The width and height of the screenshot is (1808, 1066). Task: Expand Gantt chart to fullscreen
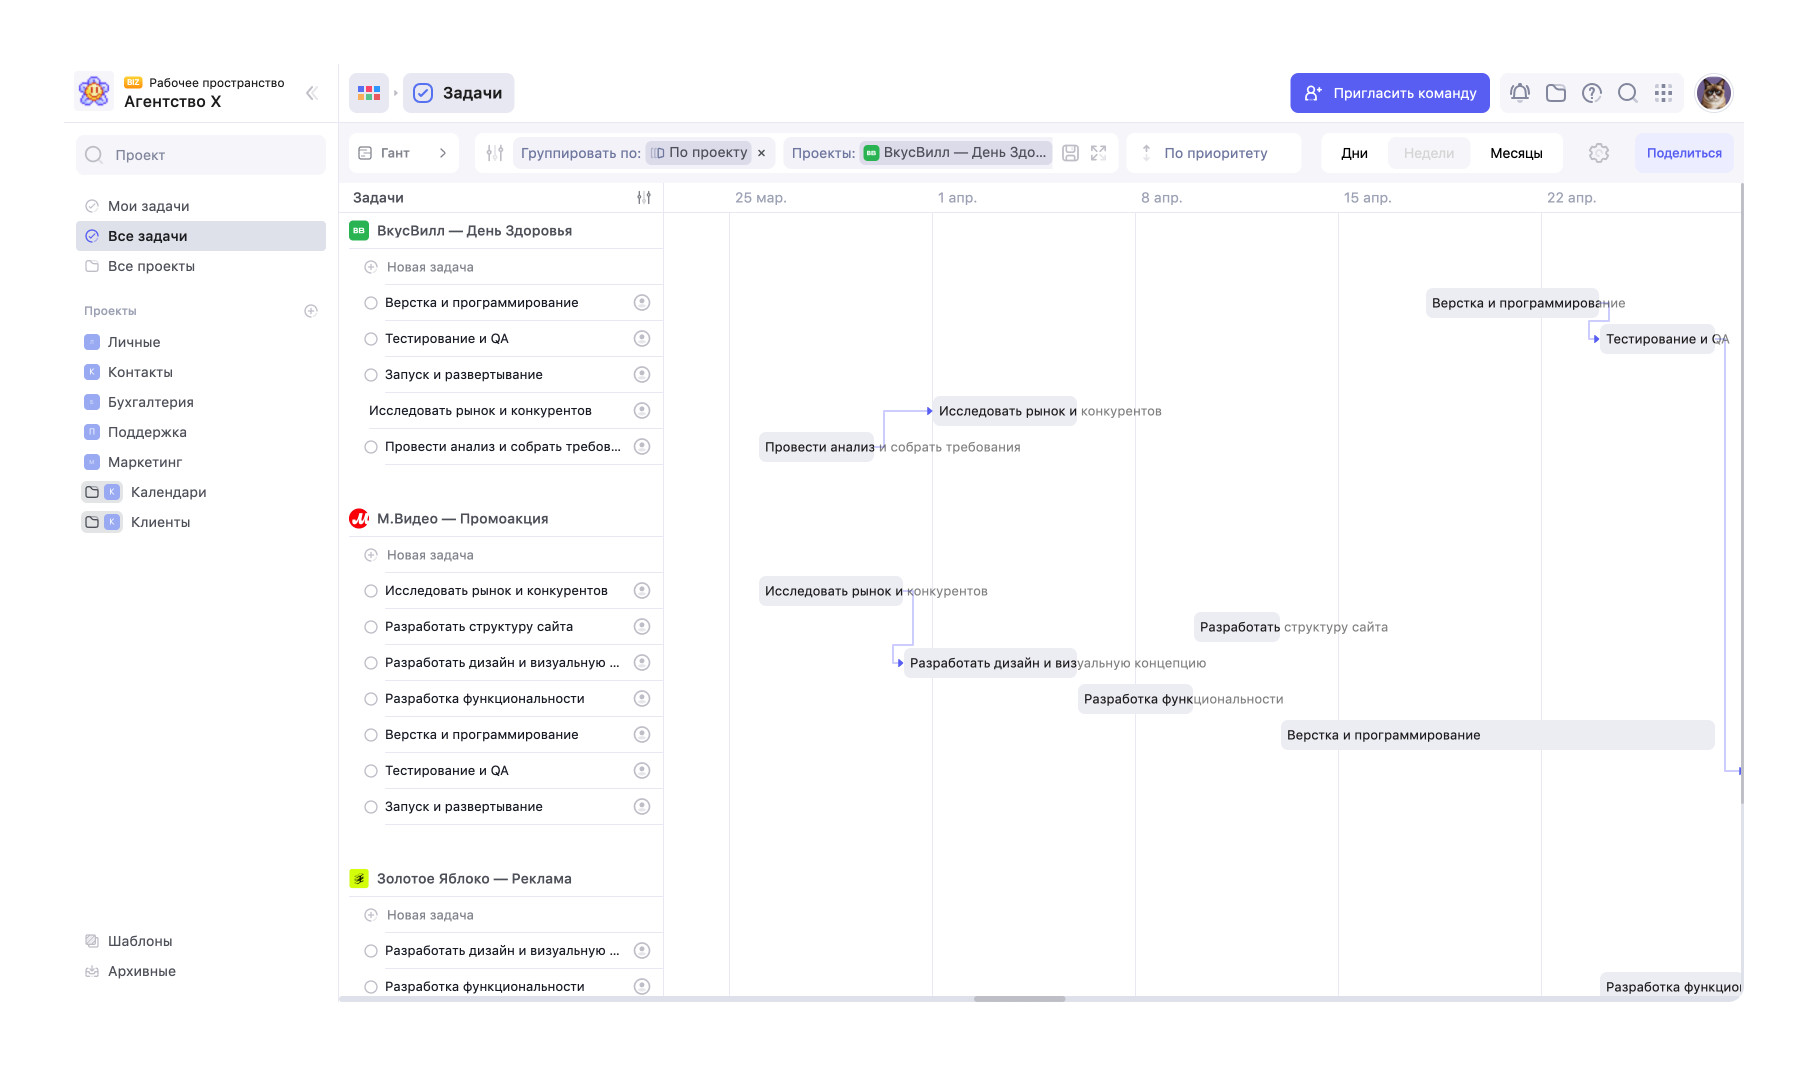(x=1098, y=153)
